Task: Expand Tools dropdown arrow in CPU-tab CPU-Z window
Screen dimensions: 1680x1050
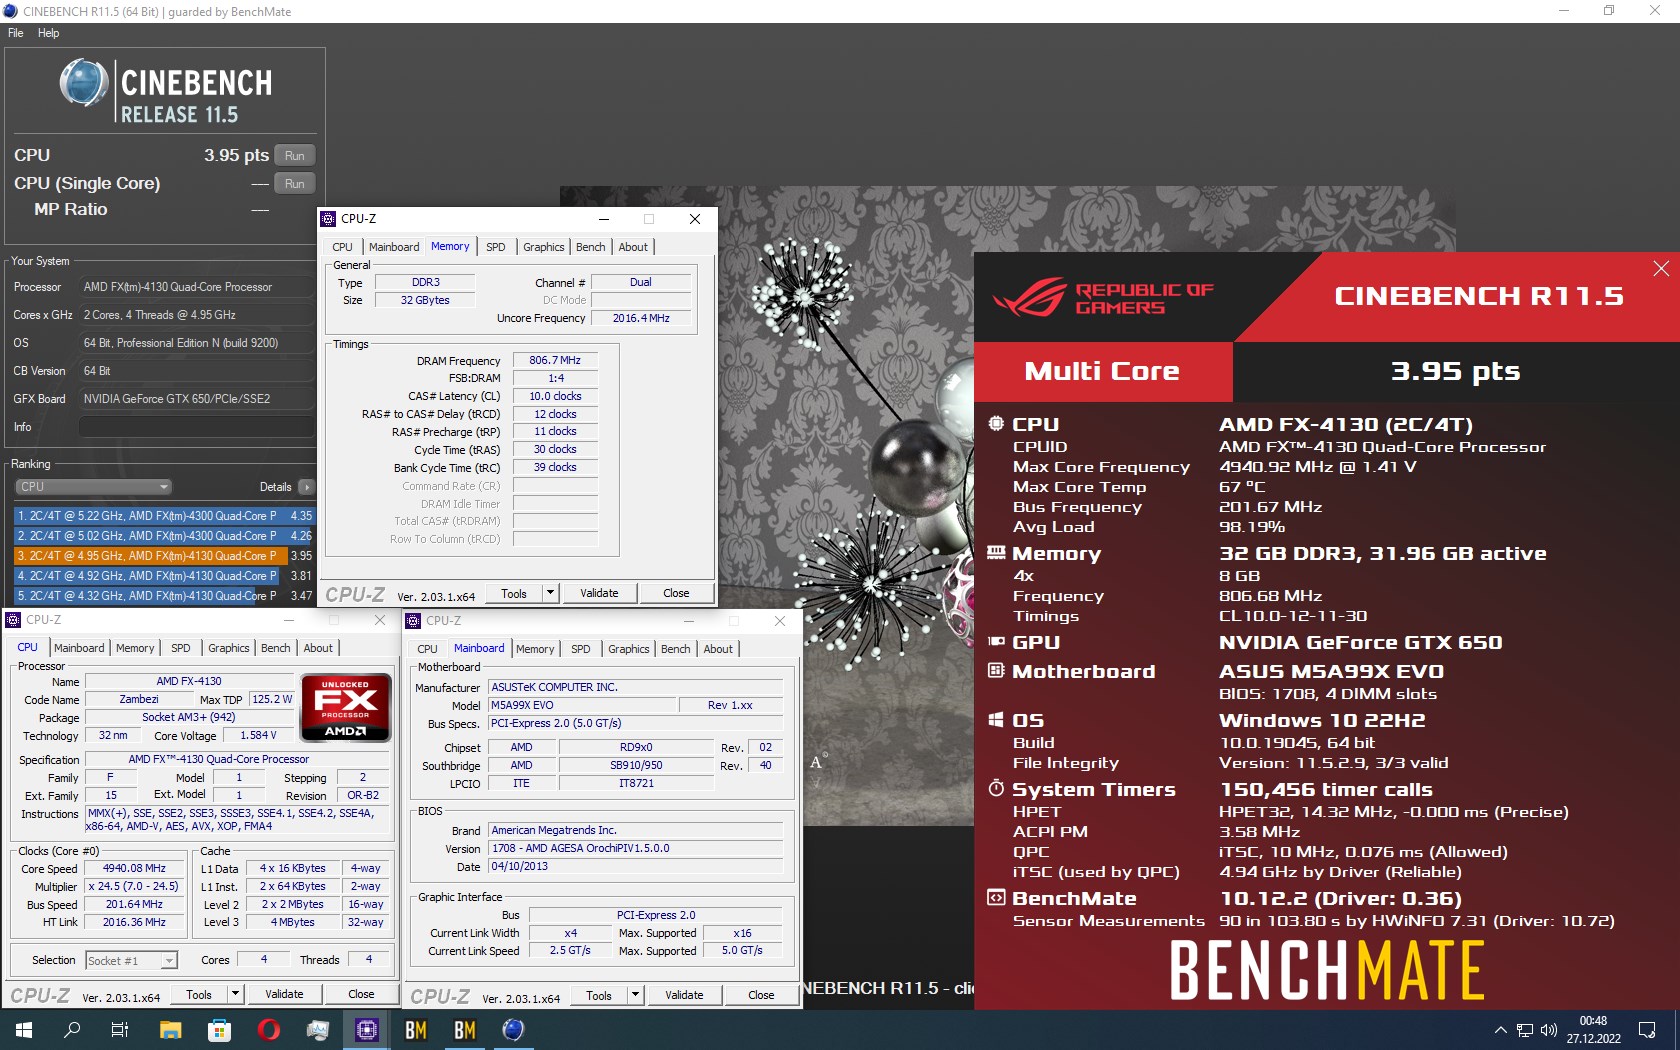Action: (234, 994)
